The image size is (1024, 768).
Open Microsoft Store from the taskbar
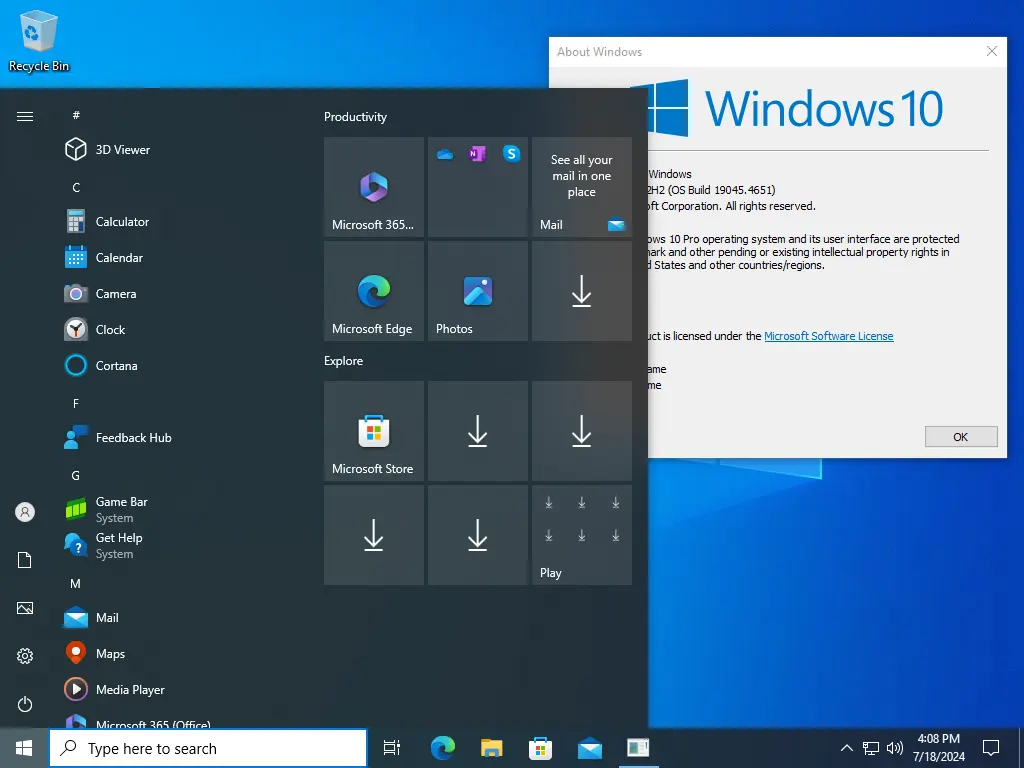pyautogui.click(x=541, y=748)
